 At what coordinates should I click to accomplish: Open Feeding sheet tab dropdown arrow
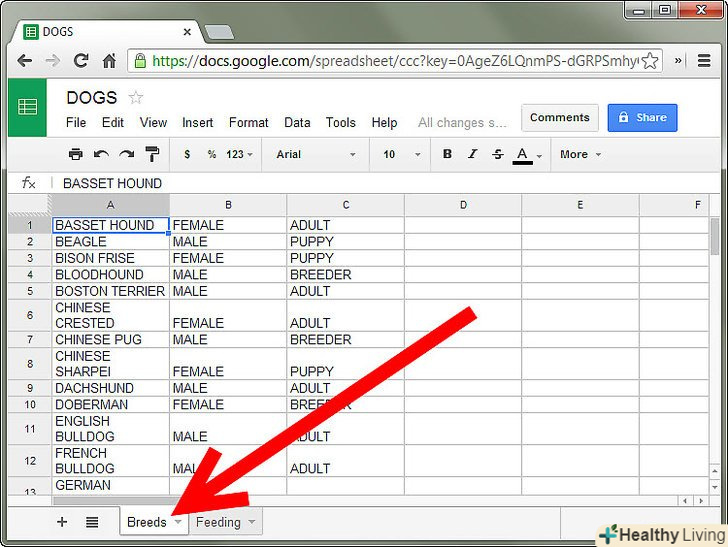pyautogui.click(x=252, y=522)
